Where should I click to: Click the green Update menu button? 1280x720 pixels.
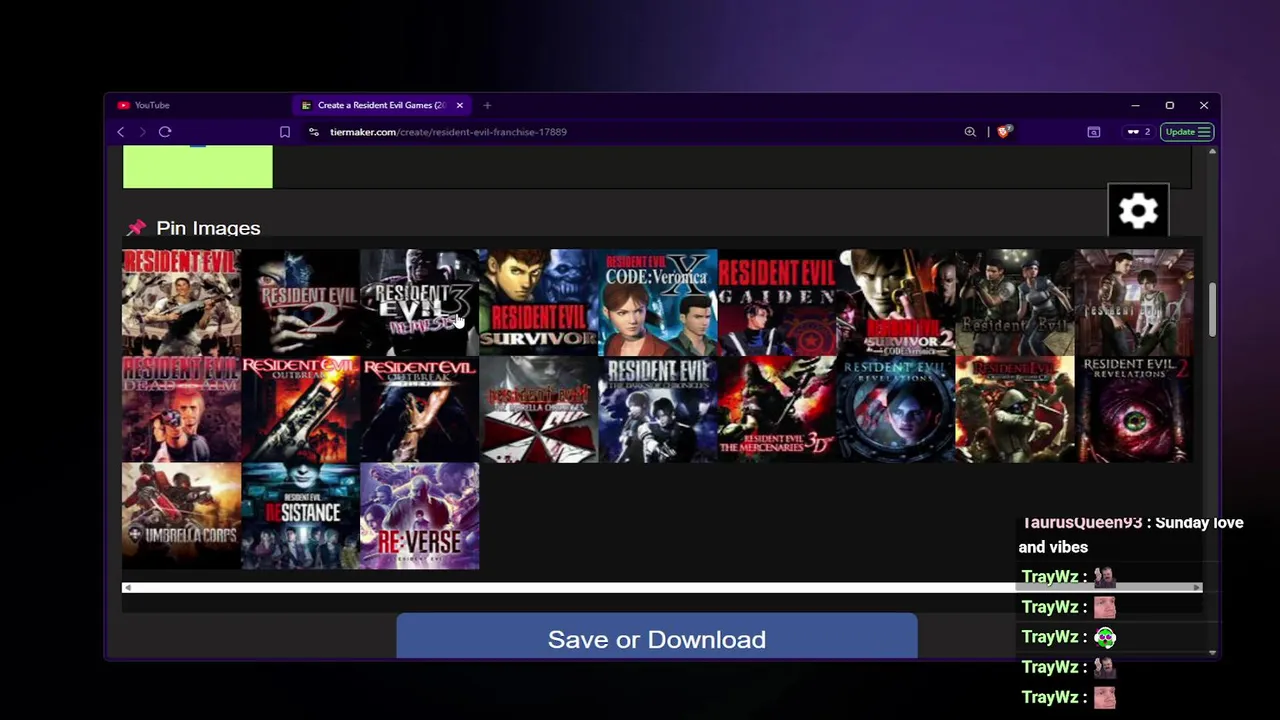tap(1187, 132)
